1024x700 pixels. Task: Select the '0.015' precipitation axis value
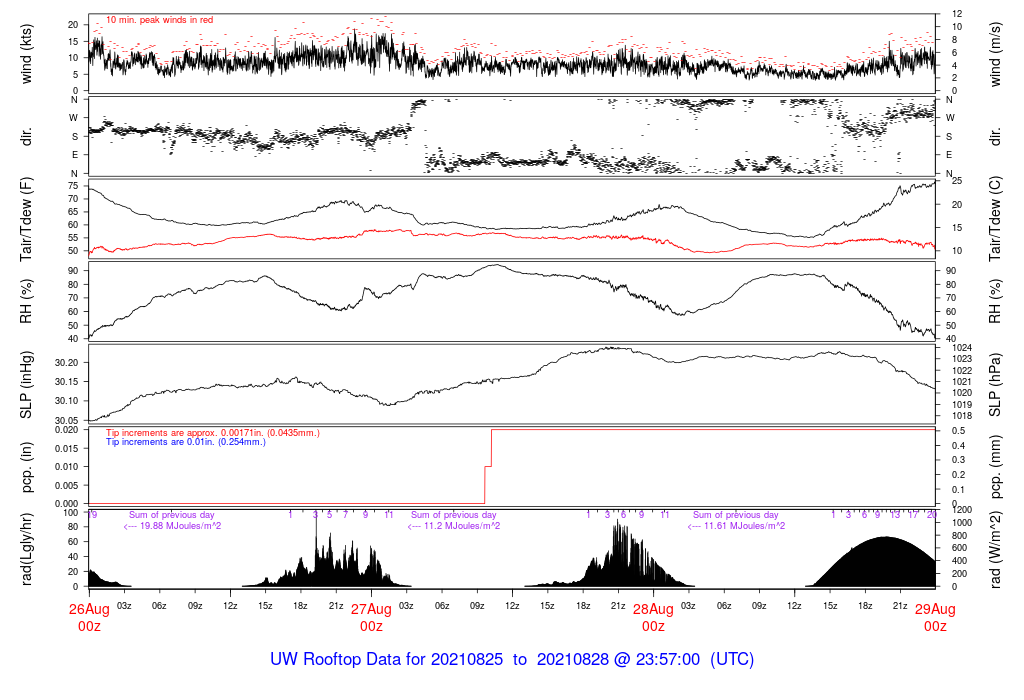coord(67,449)
